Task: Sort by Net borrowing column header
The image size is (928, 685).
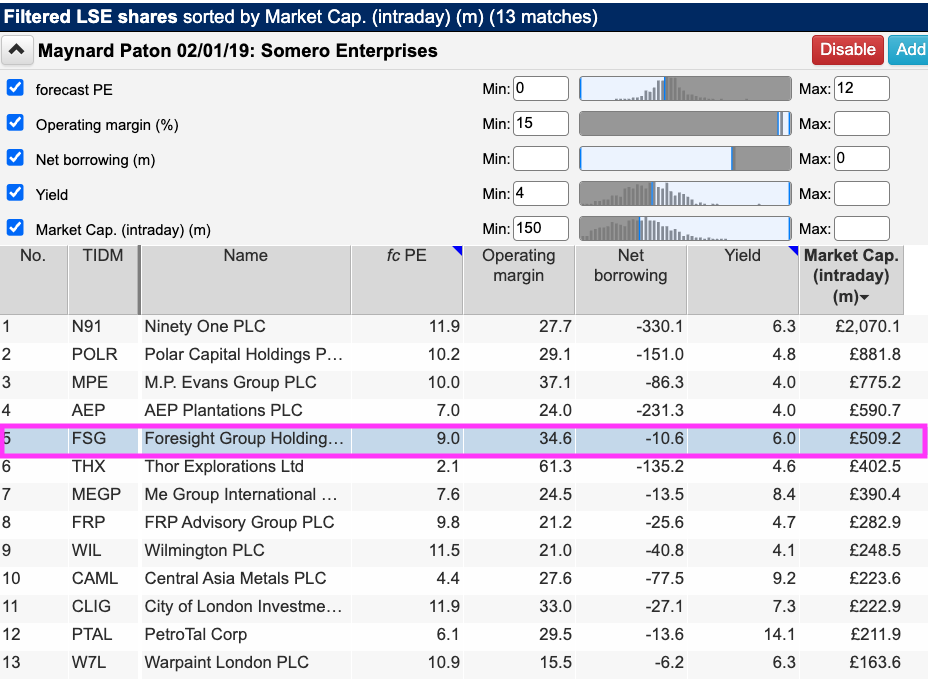Action: click(x=631, y=279)
